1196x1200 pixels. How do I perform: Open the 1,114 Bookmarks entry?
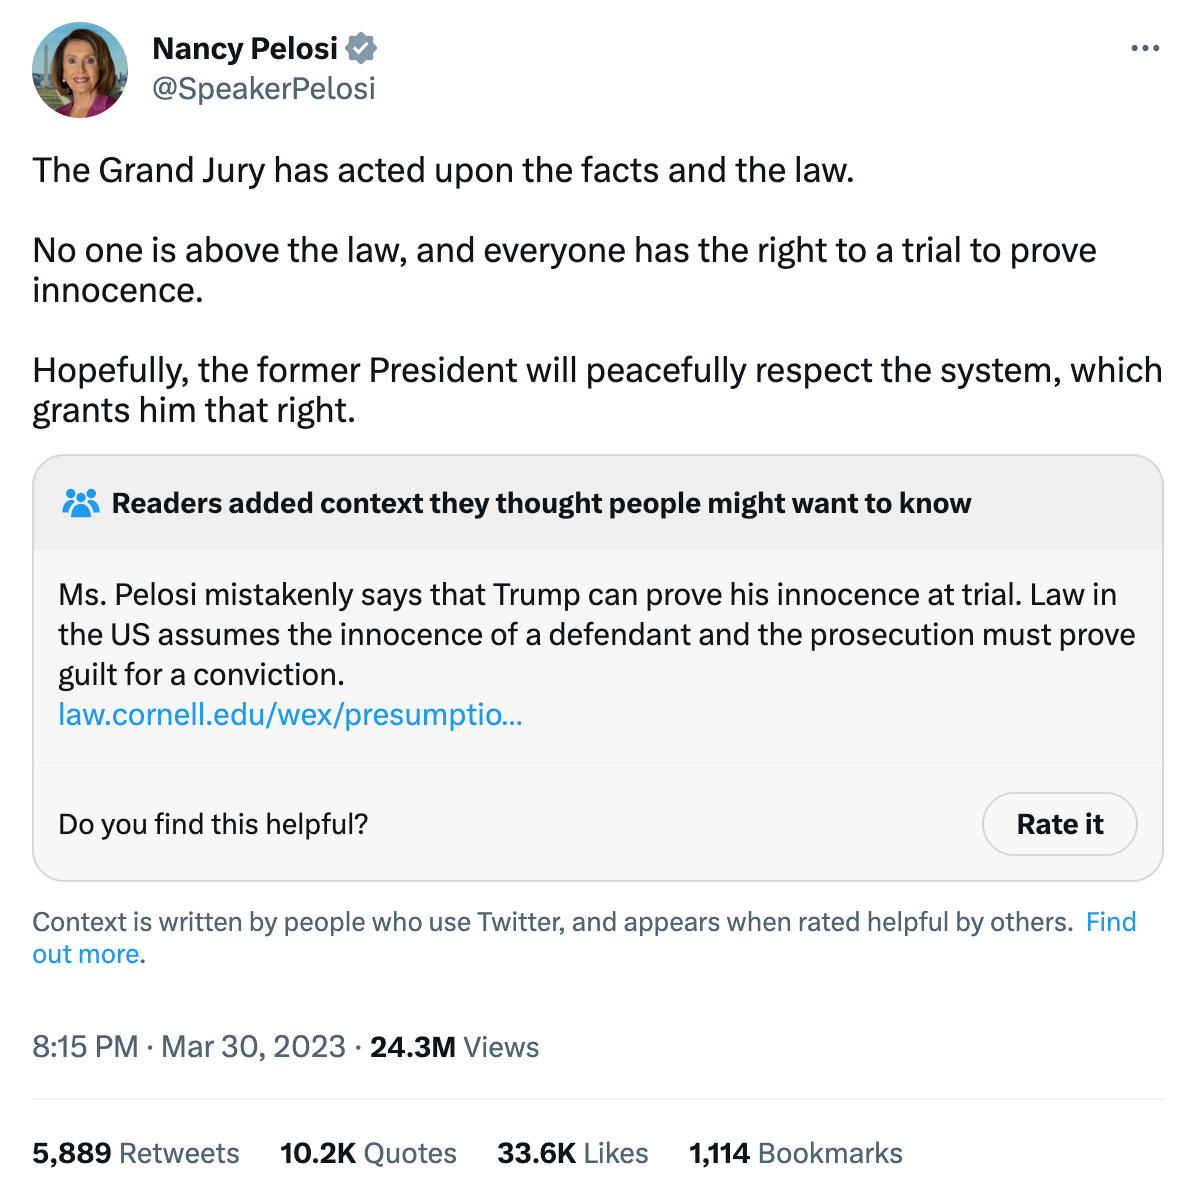click(x=795, y=1152)
